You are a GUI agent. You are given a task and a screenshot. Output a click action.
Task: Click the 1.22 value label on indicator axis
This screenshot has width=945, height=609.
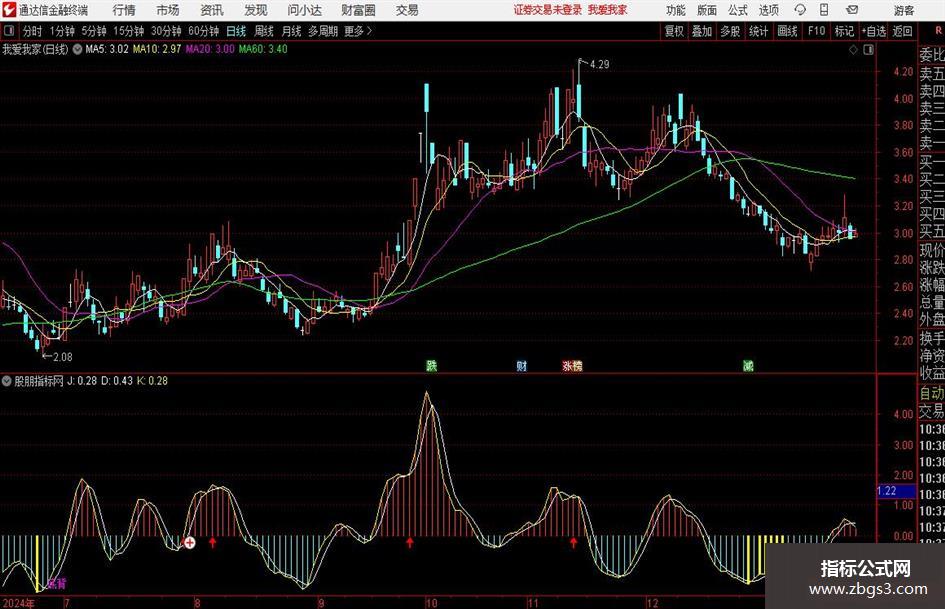[886, 491]
